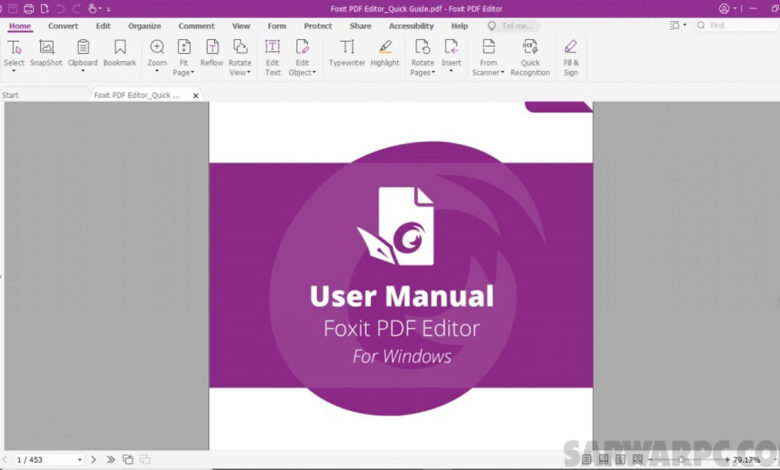Create new PDF from title bar icon
This screenshot has width=780, height=470.
[x=45, y=8]
